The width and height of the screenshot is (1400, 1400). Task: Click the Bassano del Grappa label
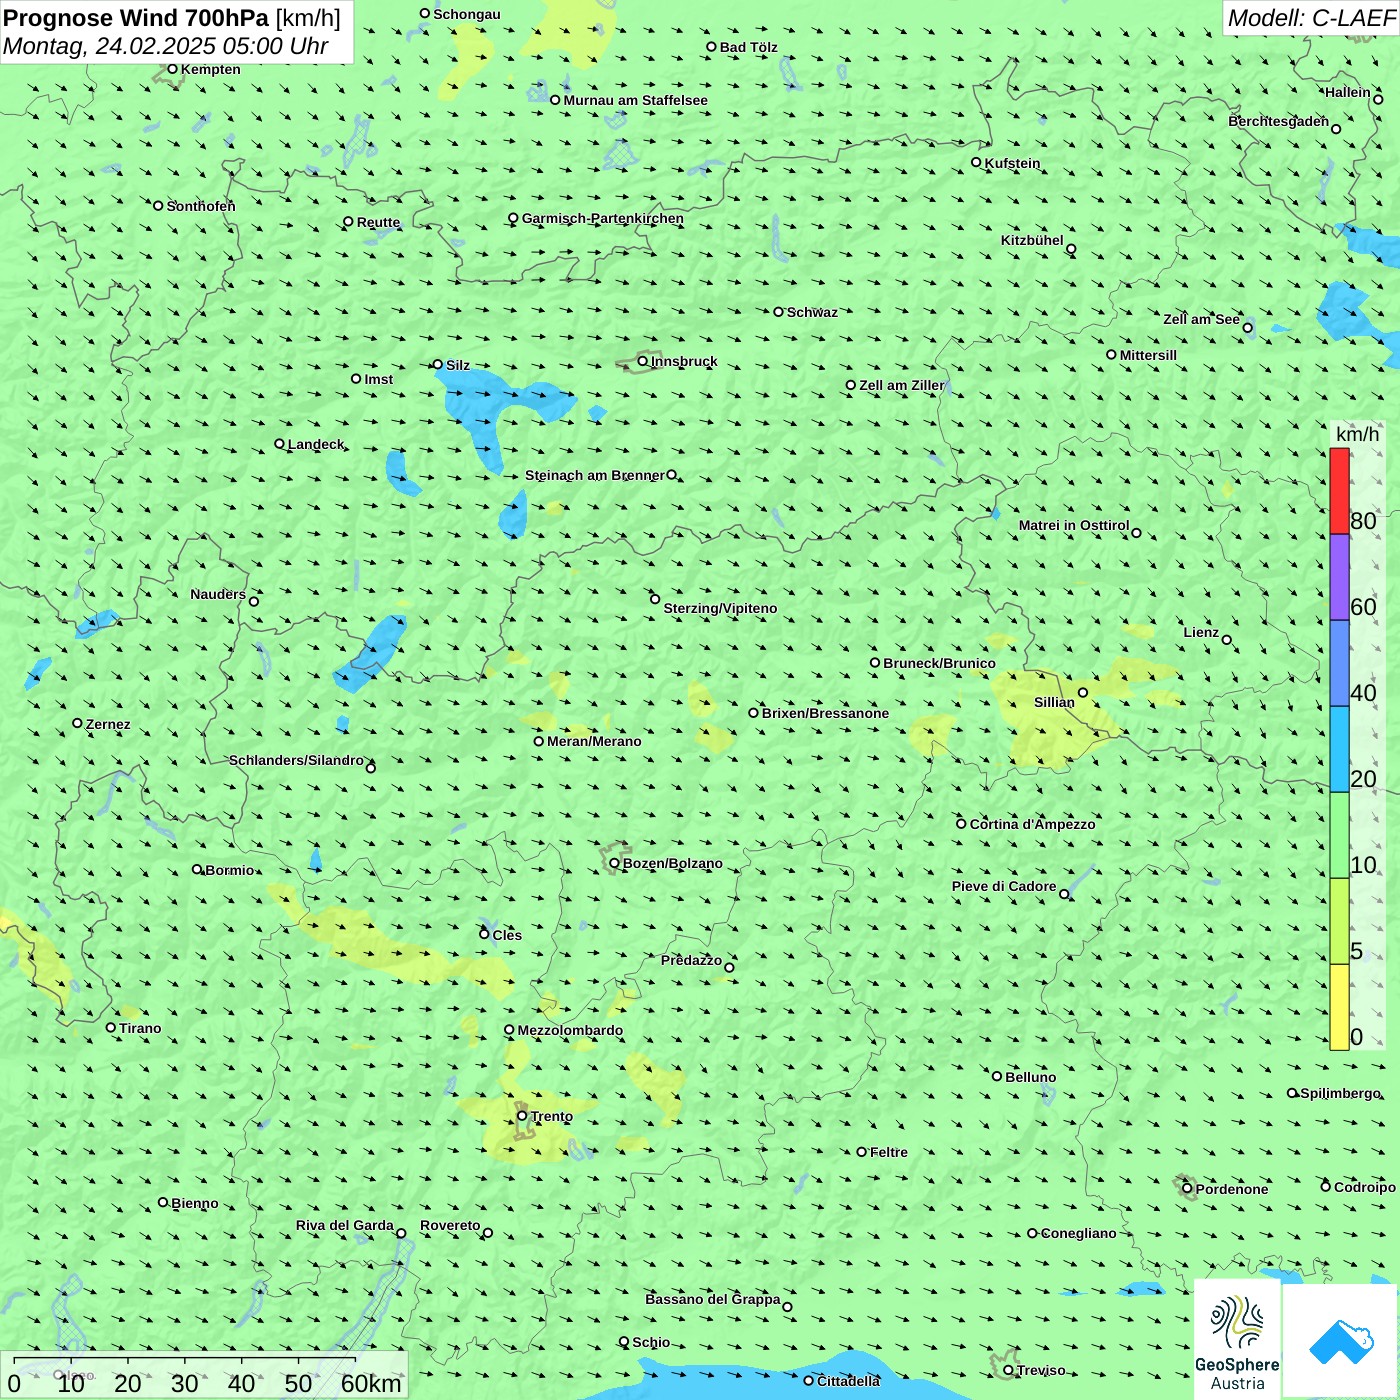coord(712,1299)
